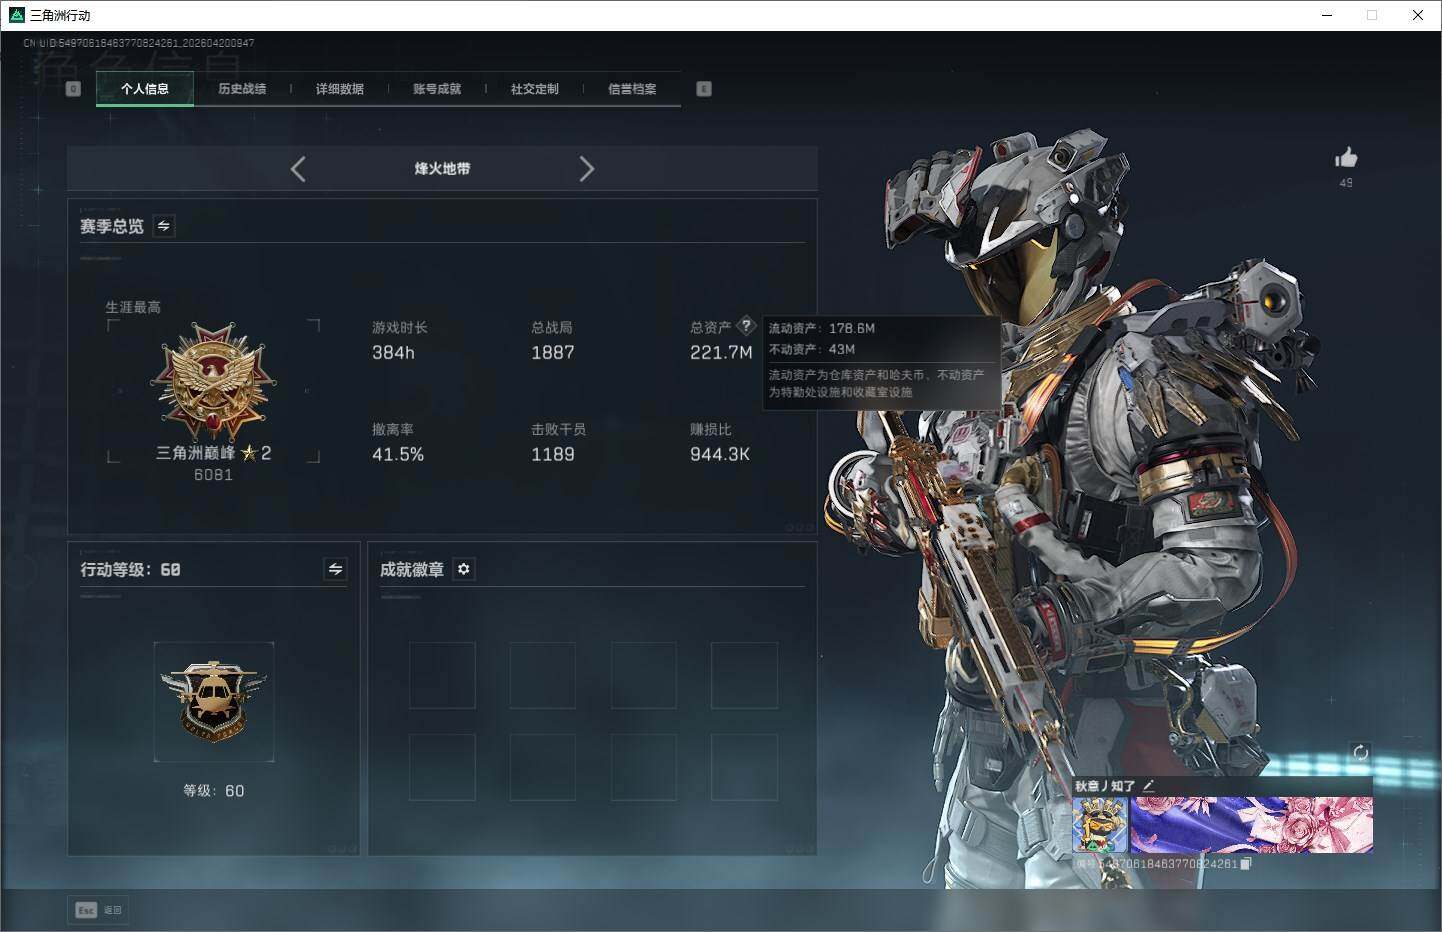1442x932 pixels.
Task: Click the 赛季总览 heading
Action: tap(112, 226)
